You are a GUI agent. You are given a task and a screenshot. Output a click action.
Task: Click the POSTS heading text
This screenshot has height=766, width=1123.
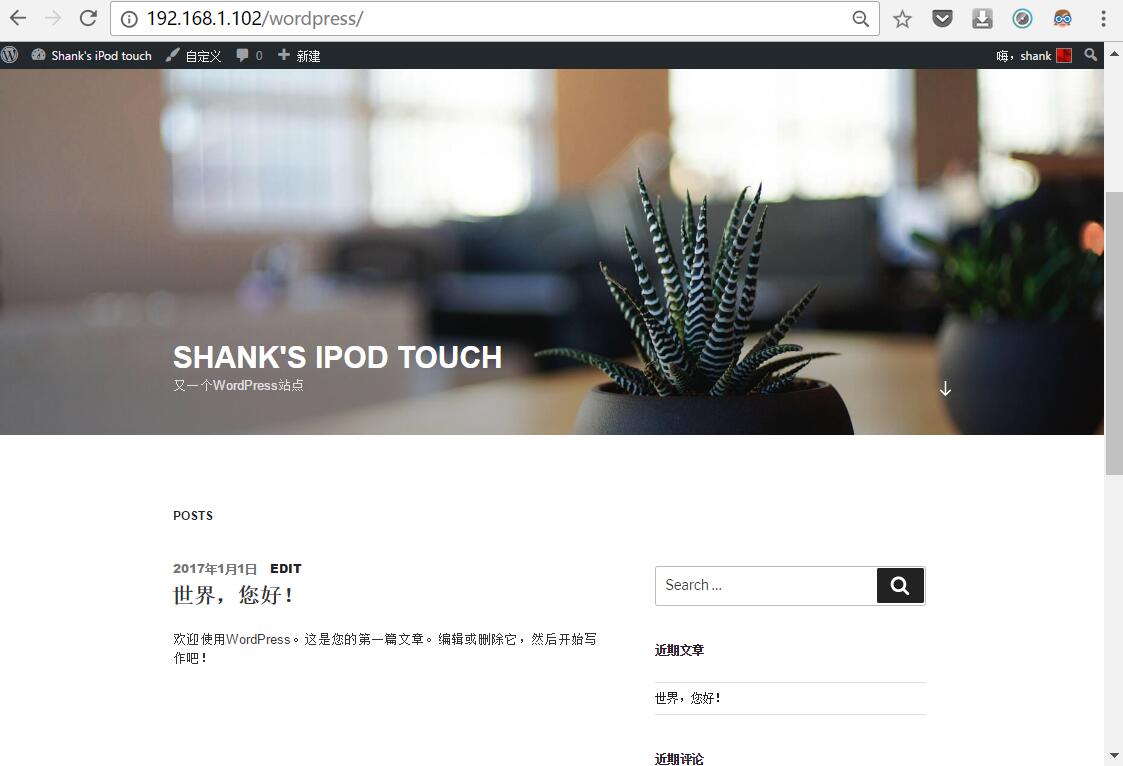(x=193, y=515)
